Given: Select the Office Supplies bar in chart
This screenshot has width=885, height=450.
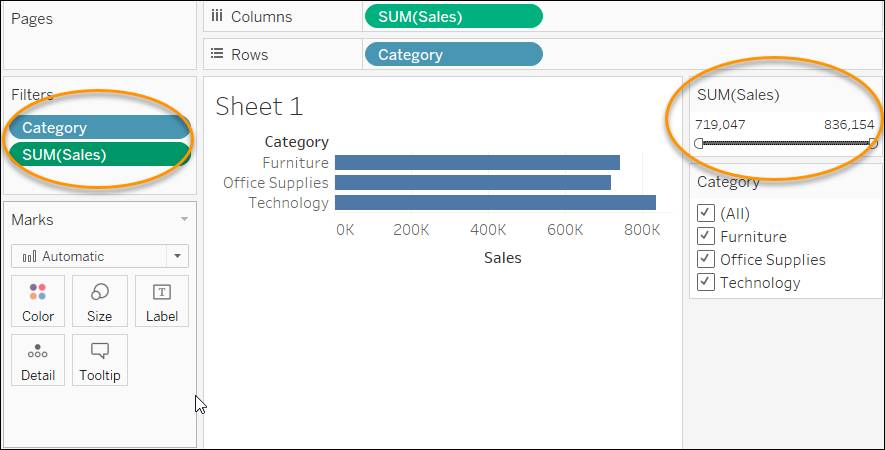Looking at the screenshot, I should tap(473, 182).
